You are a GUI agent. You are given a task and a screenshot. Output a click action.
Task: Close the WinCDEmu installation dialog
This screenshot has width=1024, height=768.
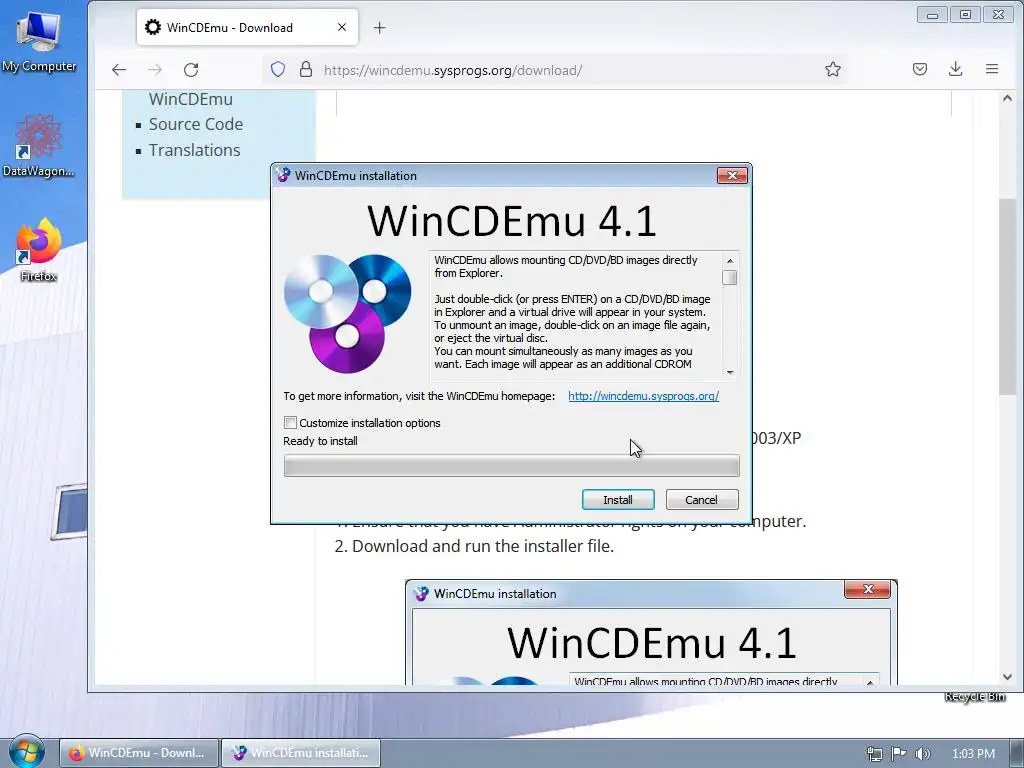[732, 175]
